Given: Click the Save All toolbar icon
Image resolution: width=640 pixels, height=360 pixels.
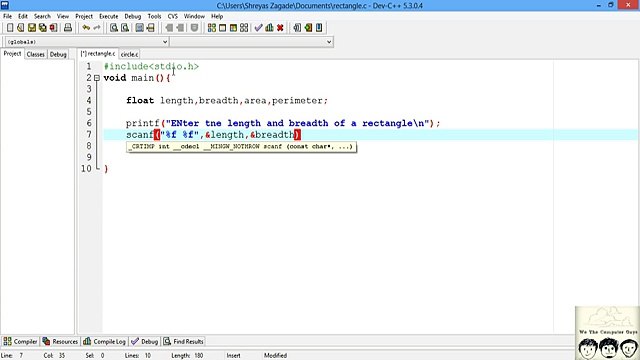Looking at the screenshot, I should point(42,28).
